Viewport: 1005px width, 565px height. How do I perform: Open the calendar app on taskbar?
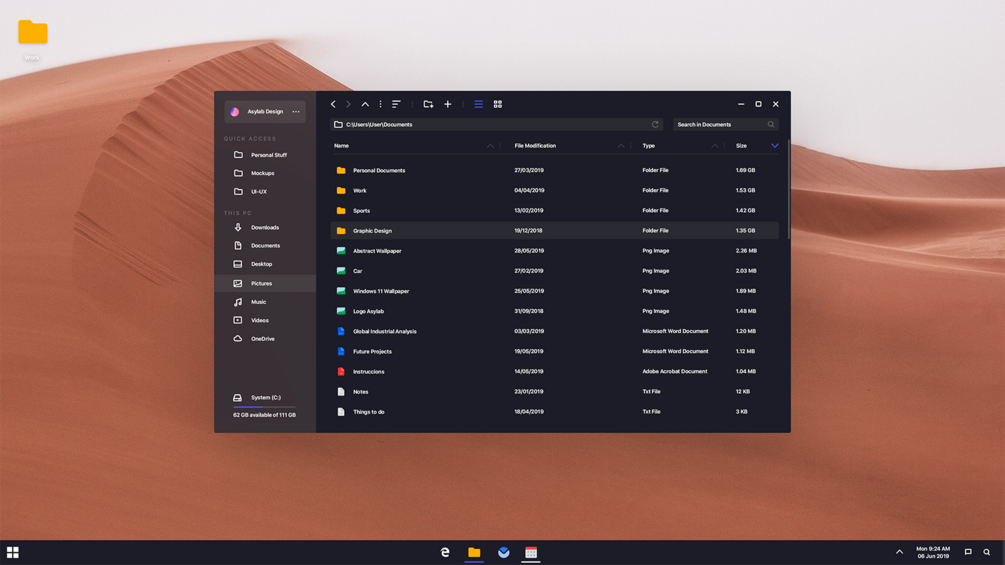[531, 552]
